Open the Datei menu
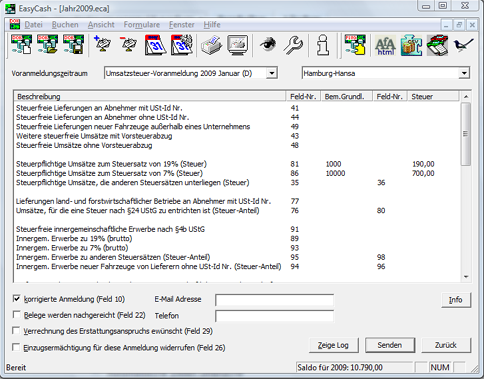 click(33, 25)
